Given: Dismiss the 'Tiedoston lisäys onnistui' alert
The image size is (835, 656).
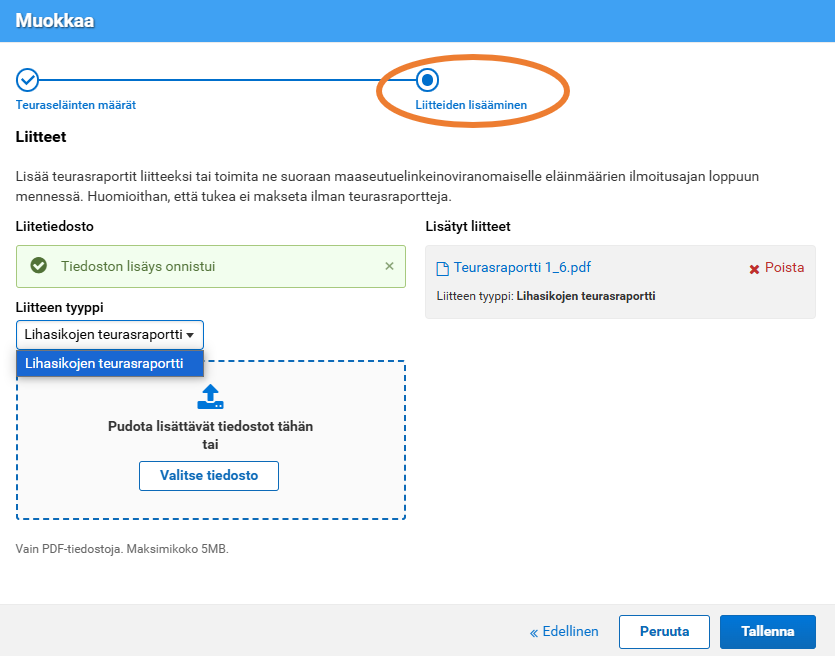Looking at the screenshot, I should (x=390, y=266).
